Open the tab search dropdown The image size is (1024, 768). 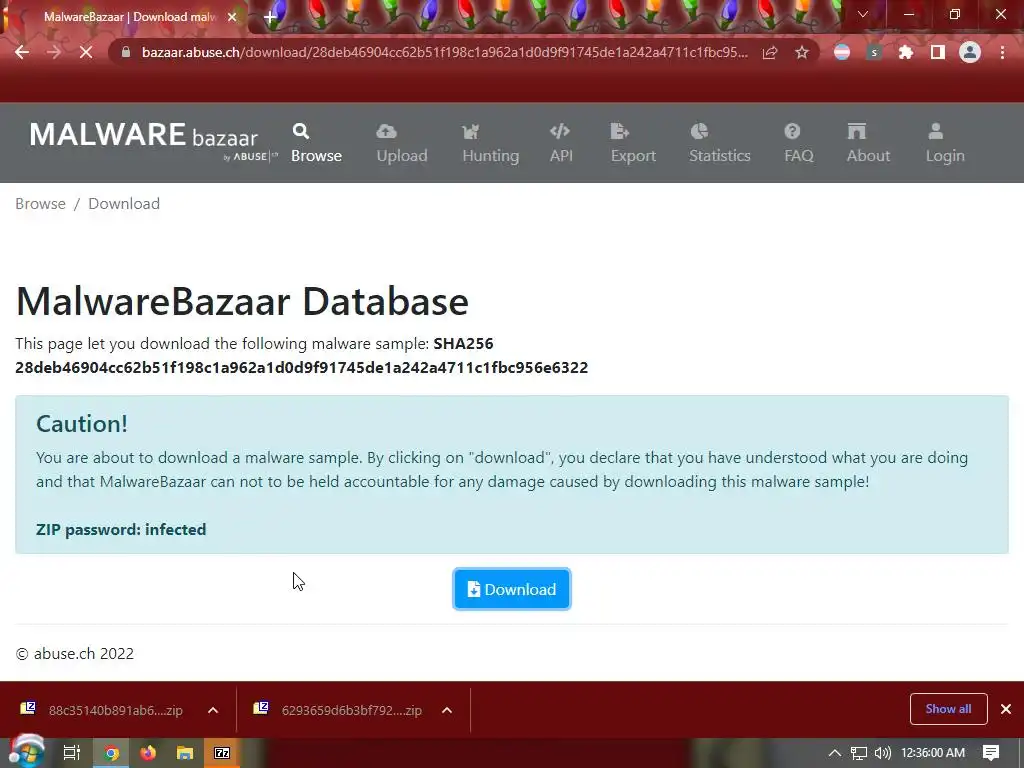tap(863, 14)
